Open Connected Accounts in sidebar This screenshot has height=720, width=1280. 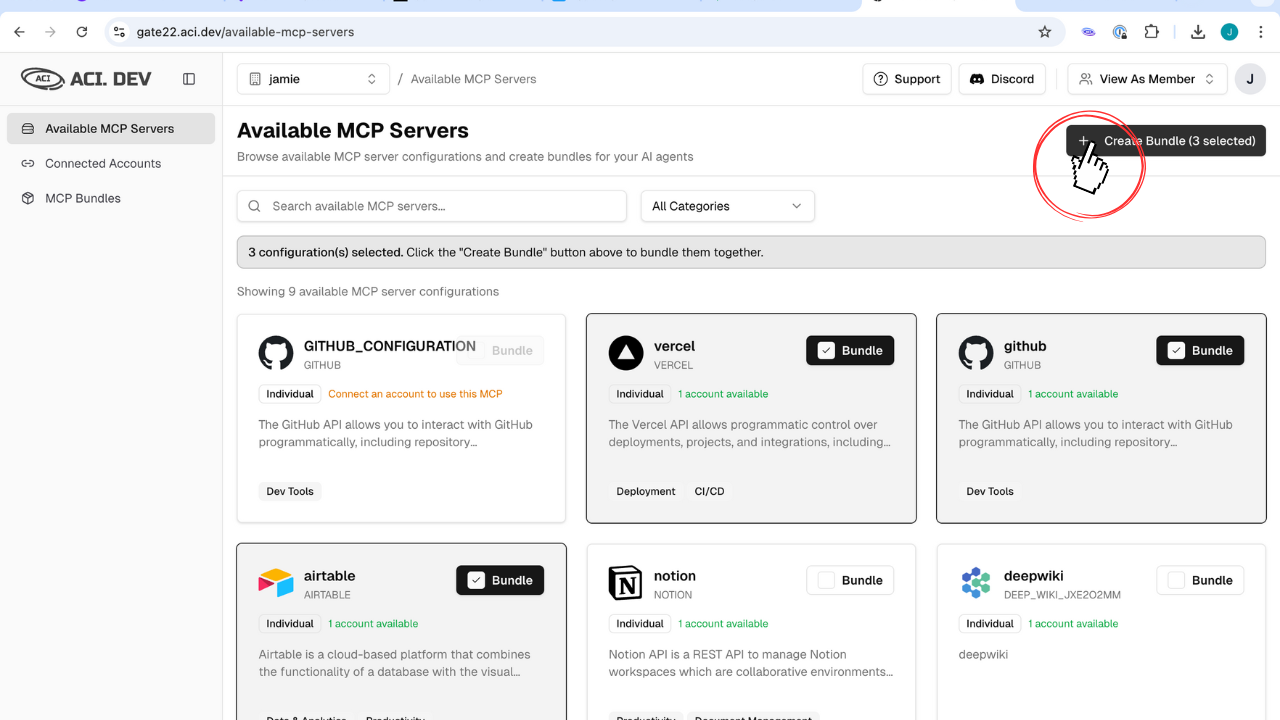click(x=111, y=163)
